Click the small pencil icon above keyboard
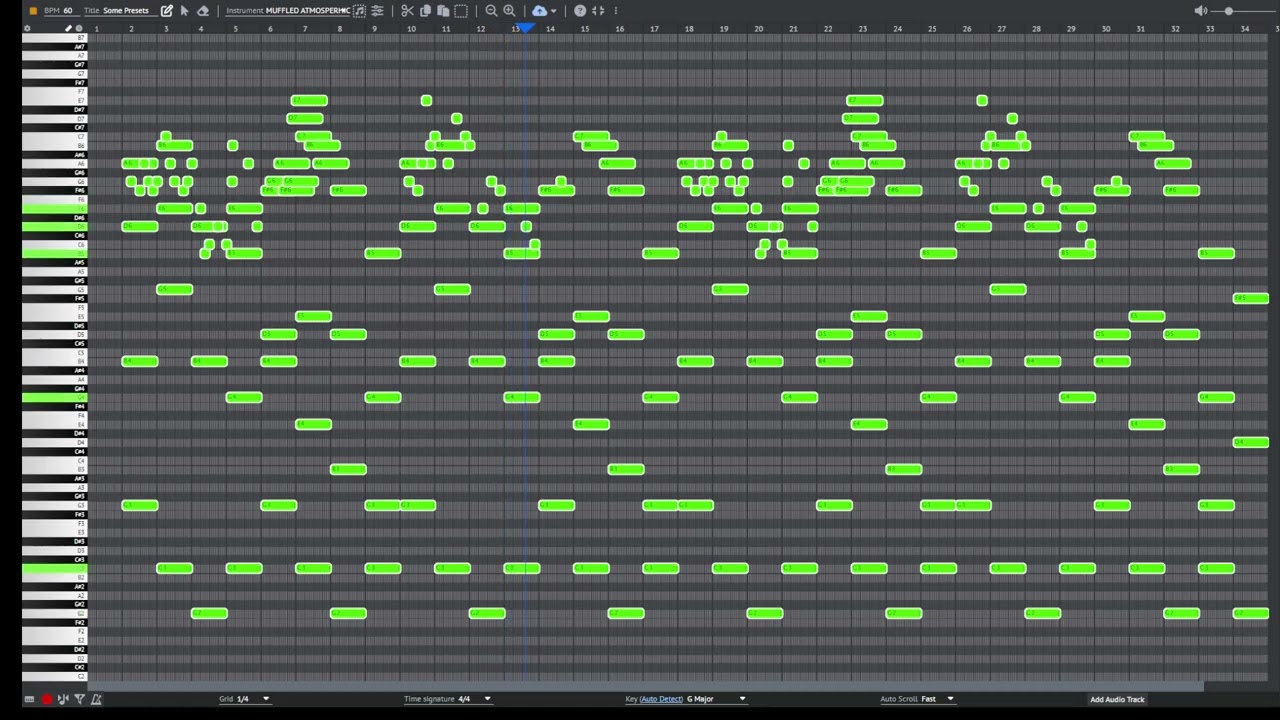Screen dimensions: 1280x720 (x=68, y=28)
